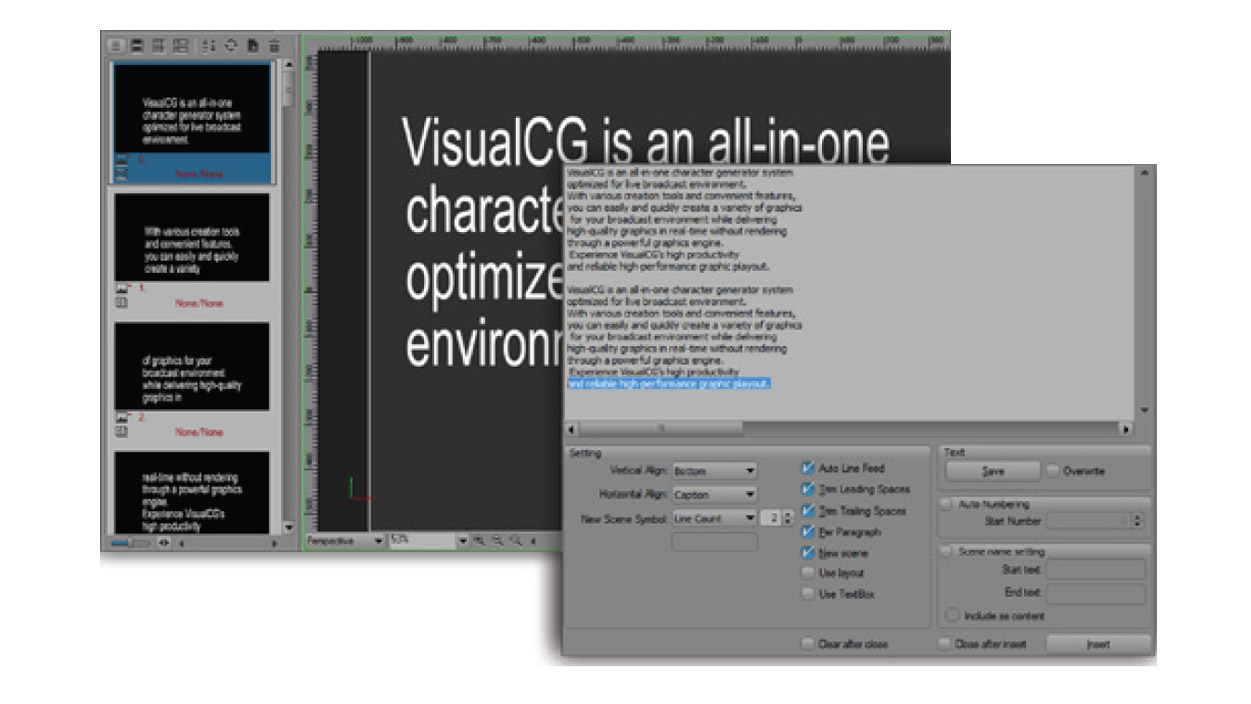Open the Vertical Align dropdown

coord(714,470)
